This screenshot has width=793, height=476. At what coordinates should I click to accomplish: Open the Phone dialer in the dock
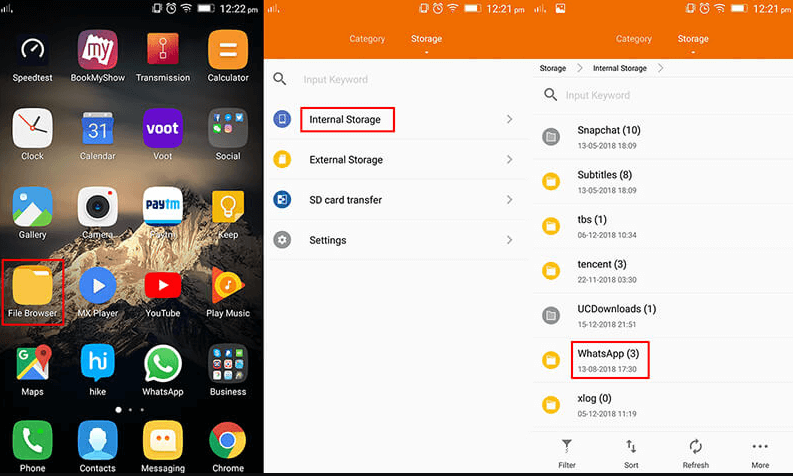click(x=32, y=441)
